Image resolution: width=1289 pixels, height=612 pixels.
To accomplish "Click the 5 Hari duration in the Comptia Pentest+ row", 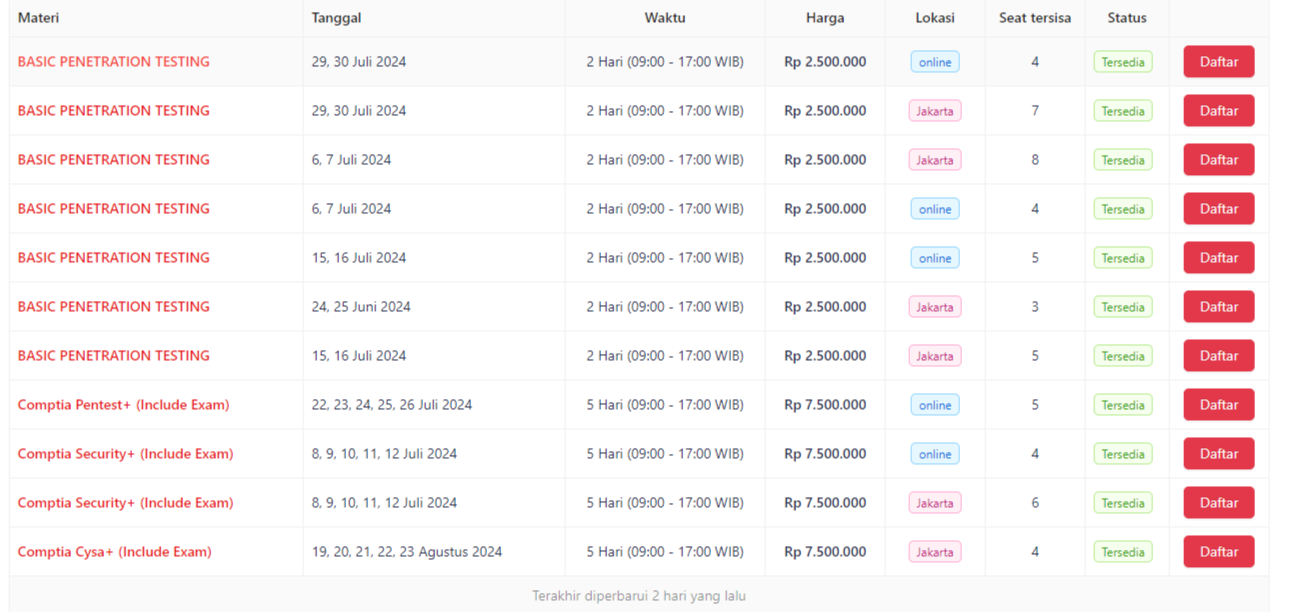I will 665,405.
